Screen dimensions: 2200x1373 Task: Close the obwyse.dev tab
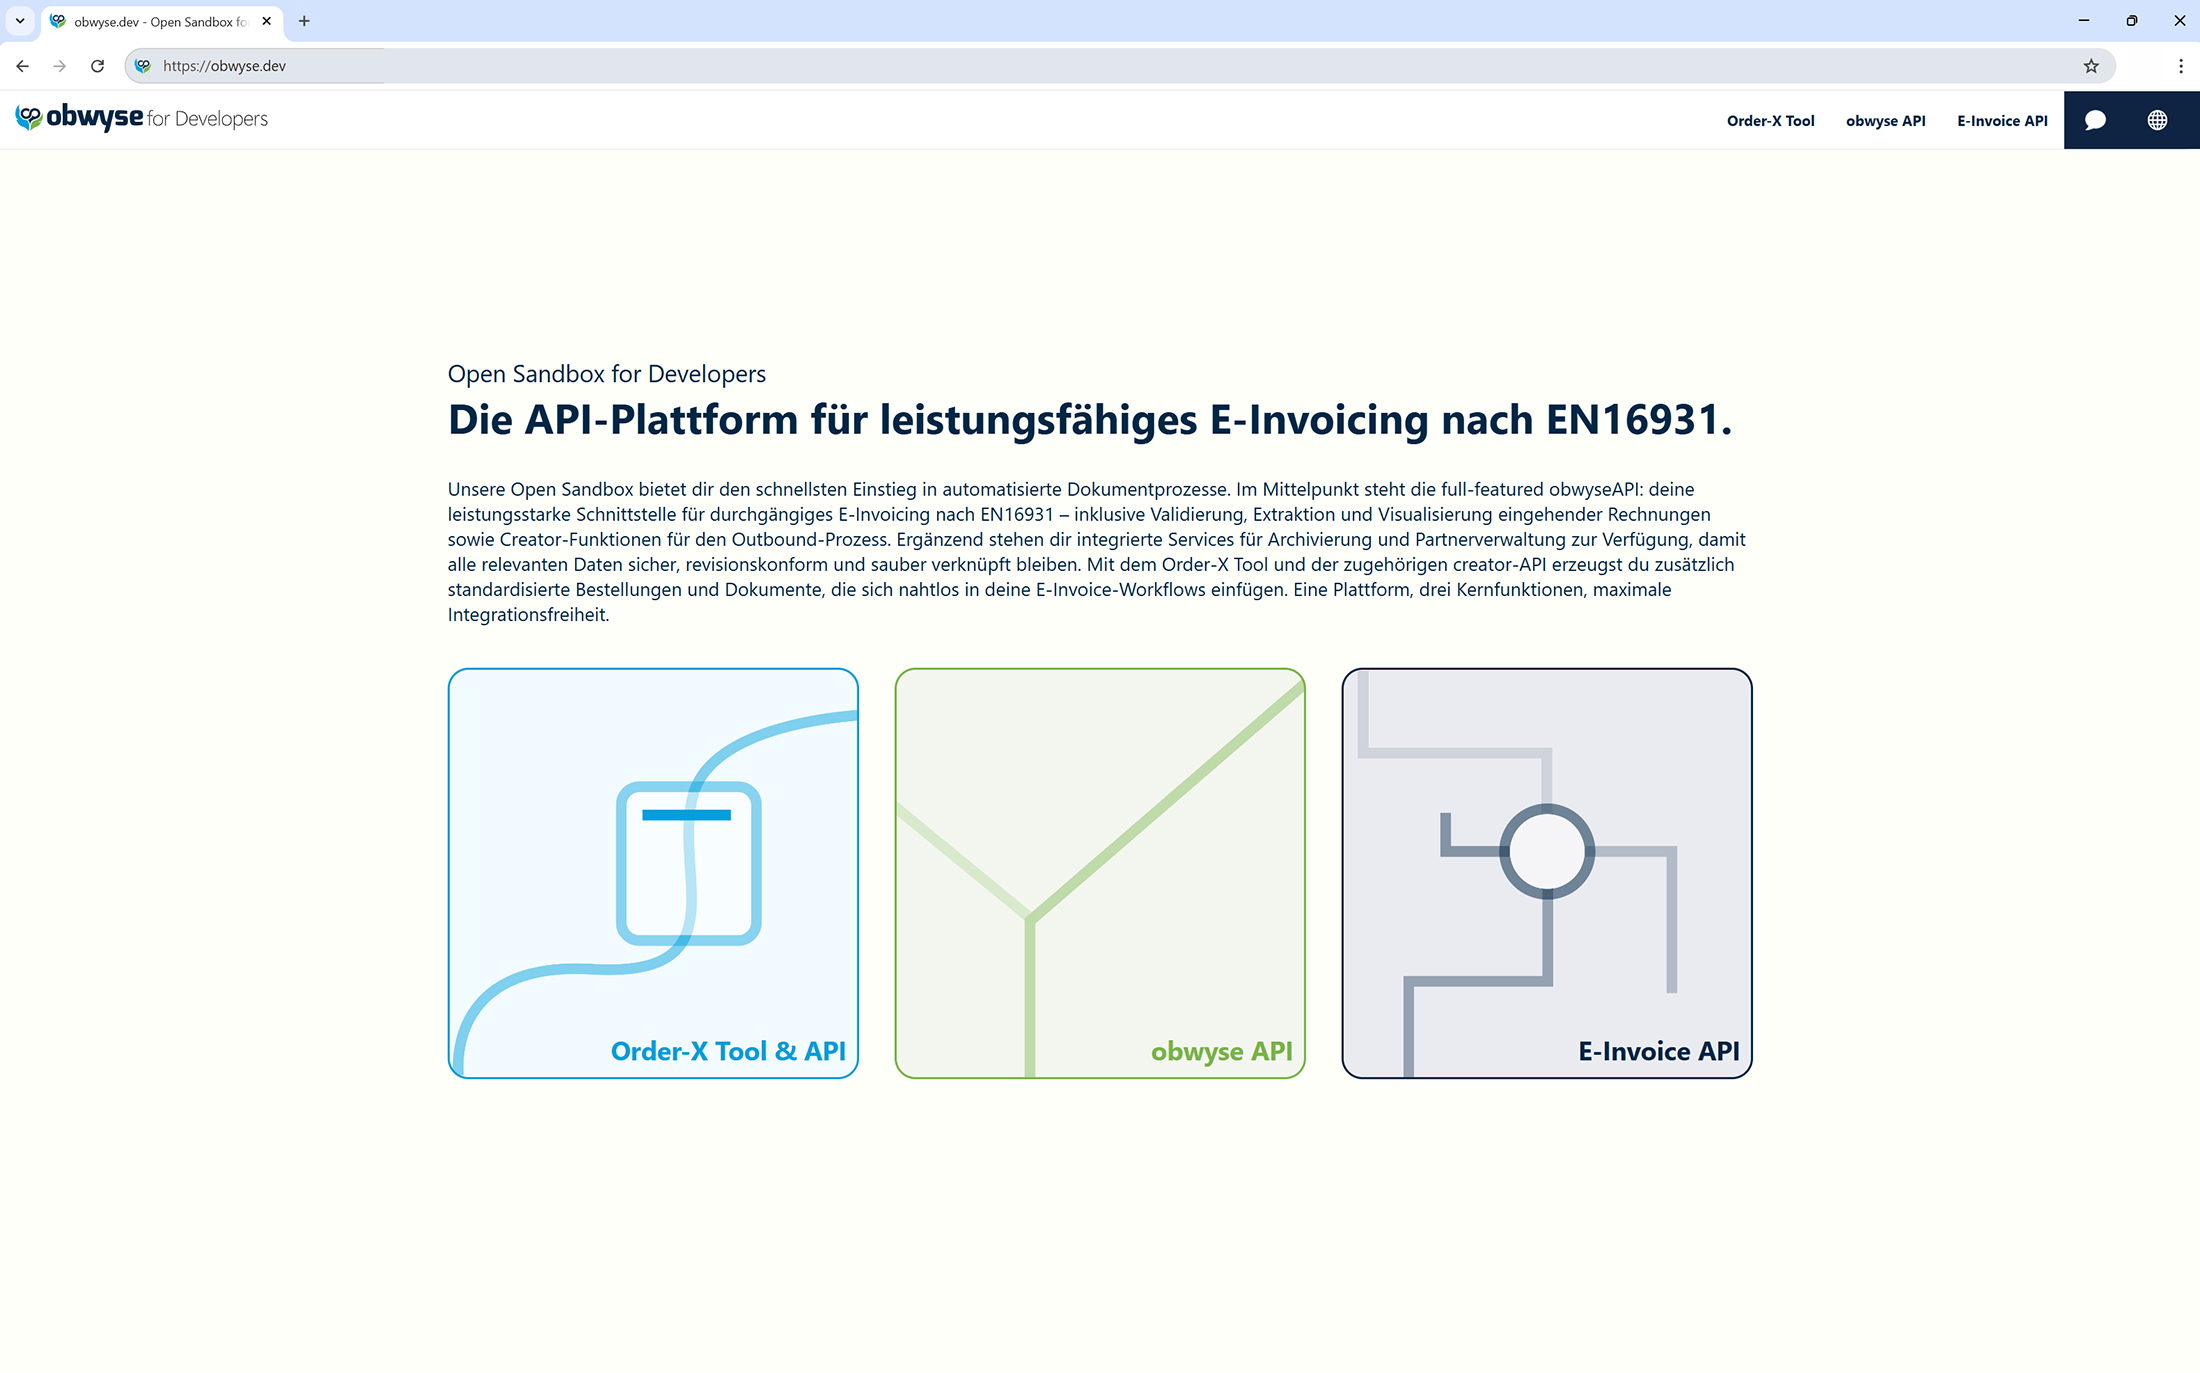point(266,21)
